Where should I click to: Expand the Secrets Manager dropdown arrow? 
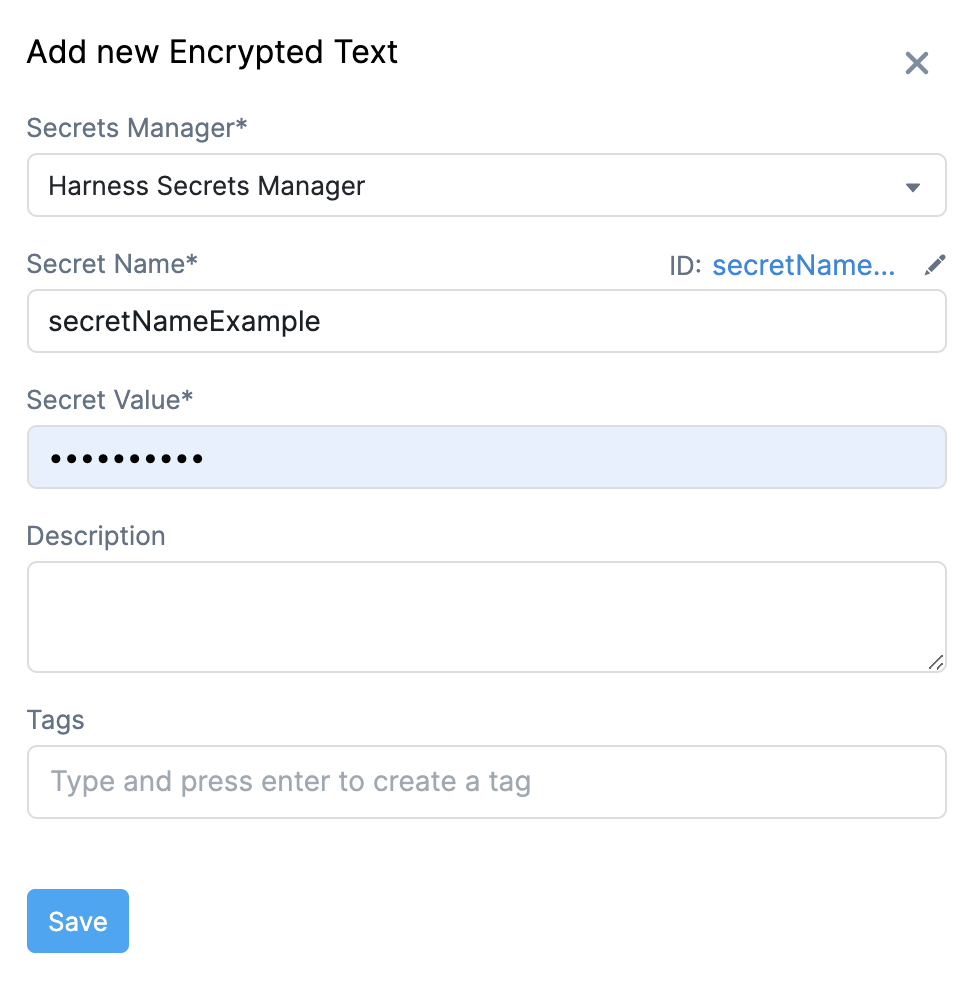click(913, 187)
